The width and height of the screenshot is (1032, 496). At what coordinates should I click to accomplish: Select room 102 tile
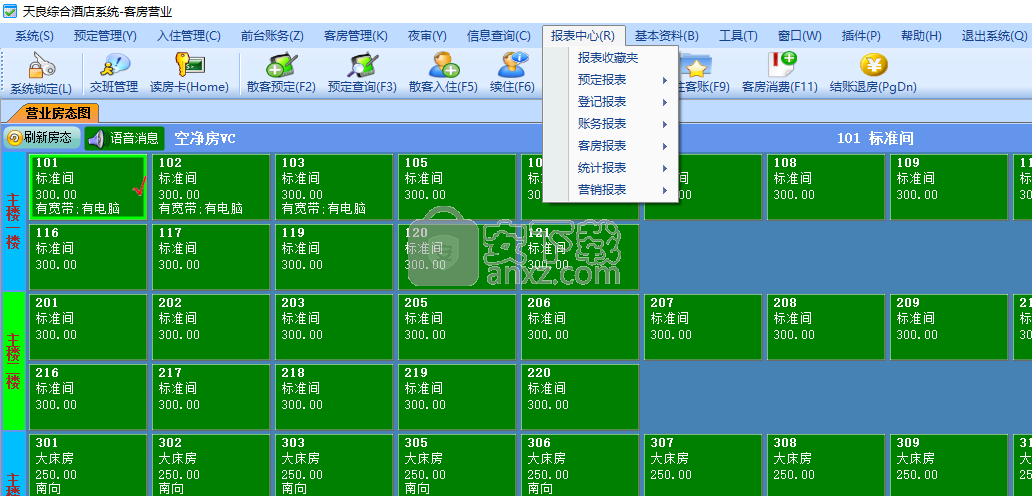pos(211,187)
